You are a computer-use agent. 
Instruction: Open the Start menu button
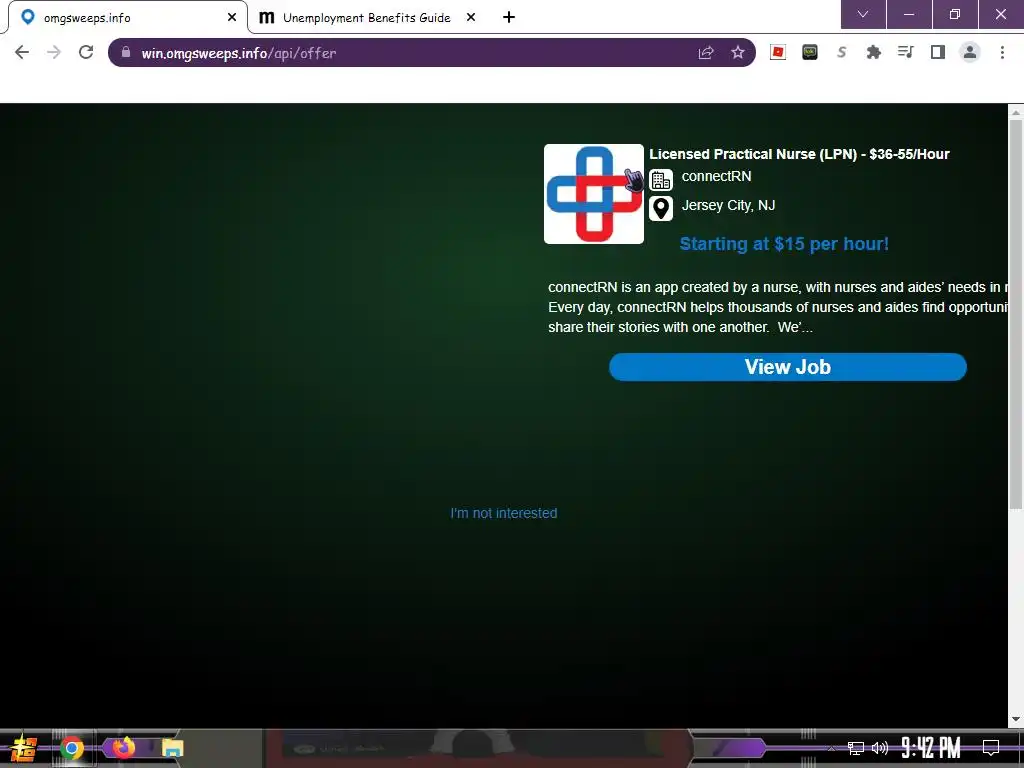pyautogui.click(x=24, y=748)
